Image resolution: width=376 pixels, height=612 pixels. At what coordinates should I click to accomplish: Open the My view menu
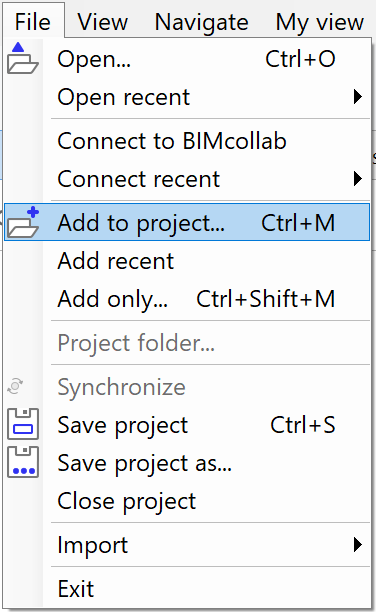point(320,21)
